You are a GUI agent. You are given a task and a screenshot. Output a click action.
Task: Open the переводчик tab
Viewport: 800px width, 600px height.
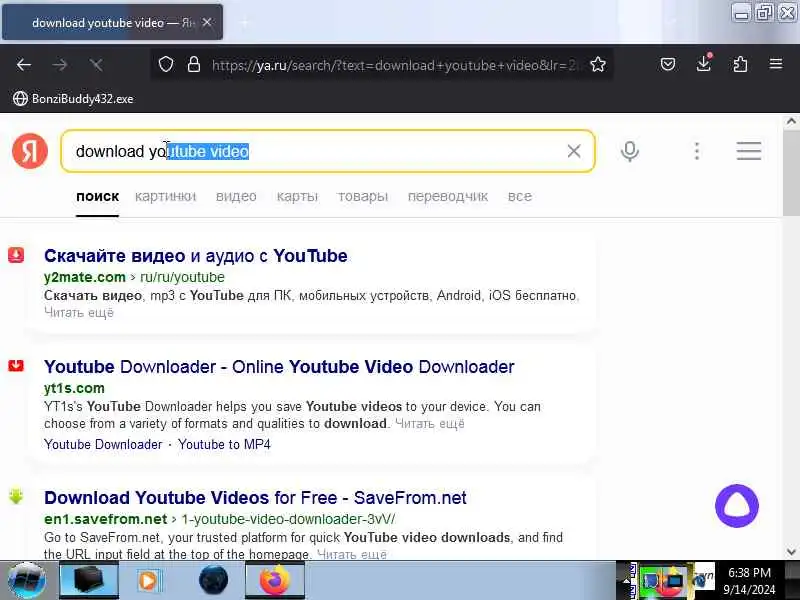447,196
